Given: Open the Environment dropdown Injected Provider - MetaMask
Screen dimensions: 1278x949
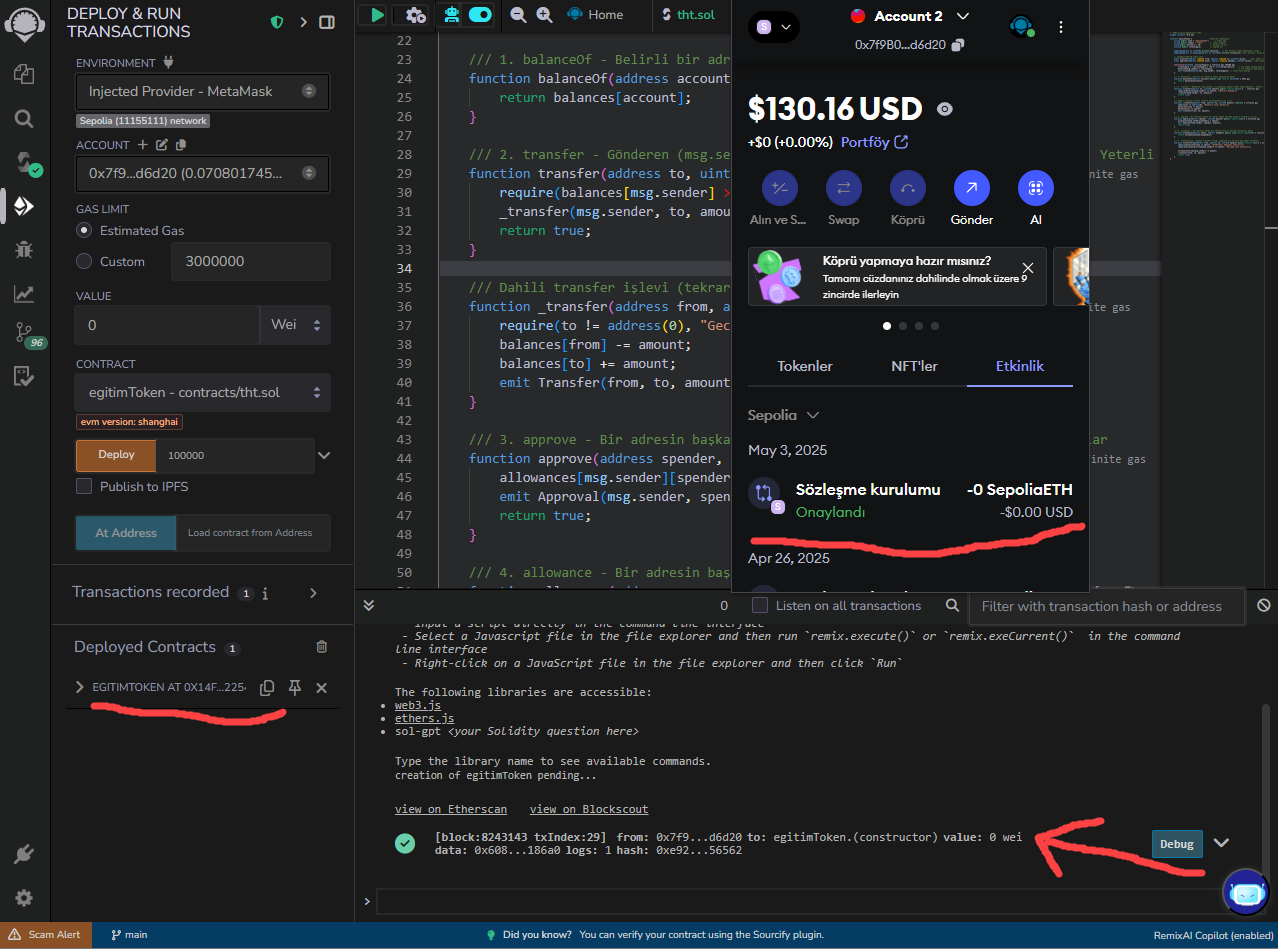Looking at the screenshot, I should pos(202,91).
